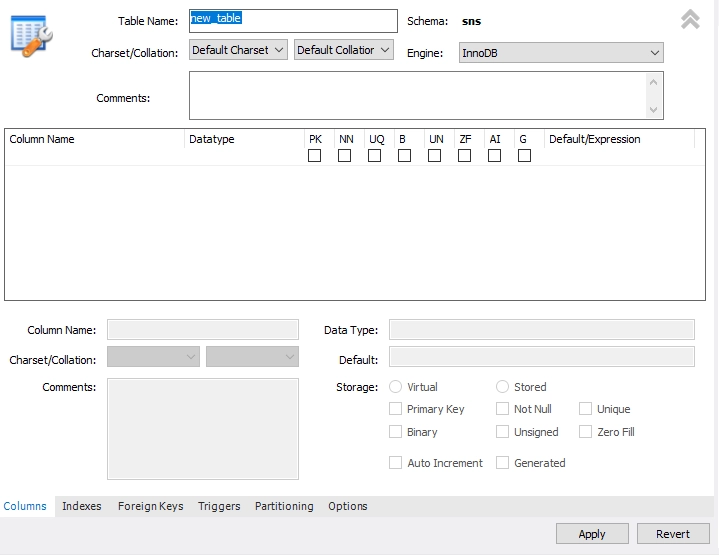Enable the Unique checkbox
The image size is (719, 555).
point(586,409)
